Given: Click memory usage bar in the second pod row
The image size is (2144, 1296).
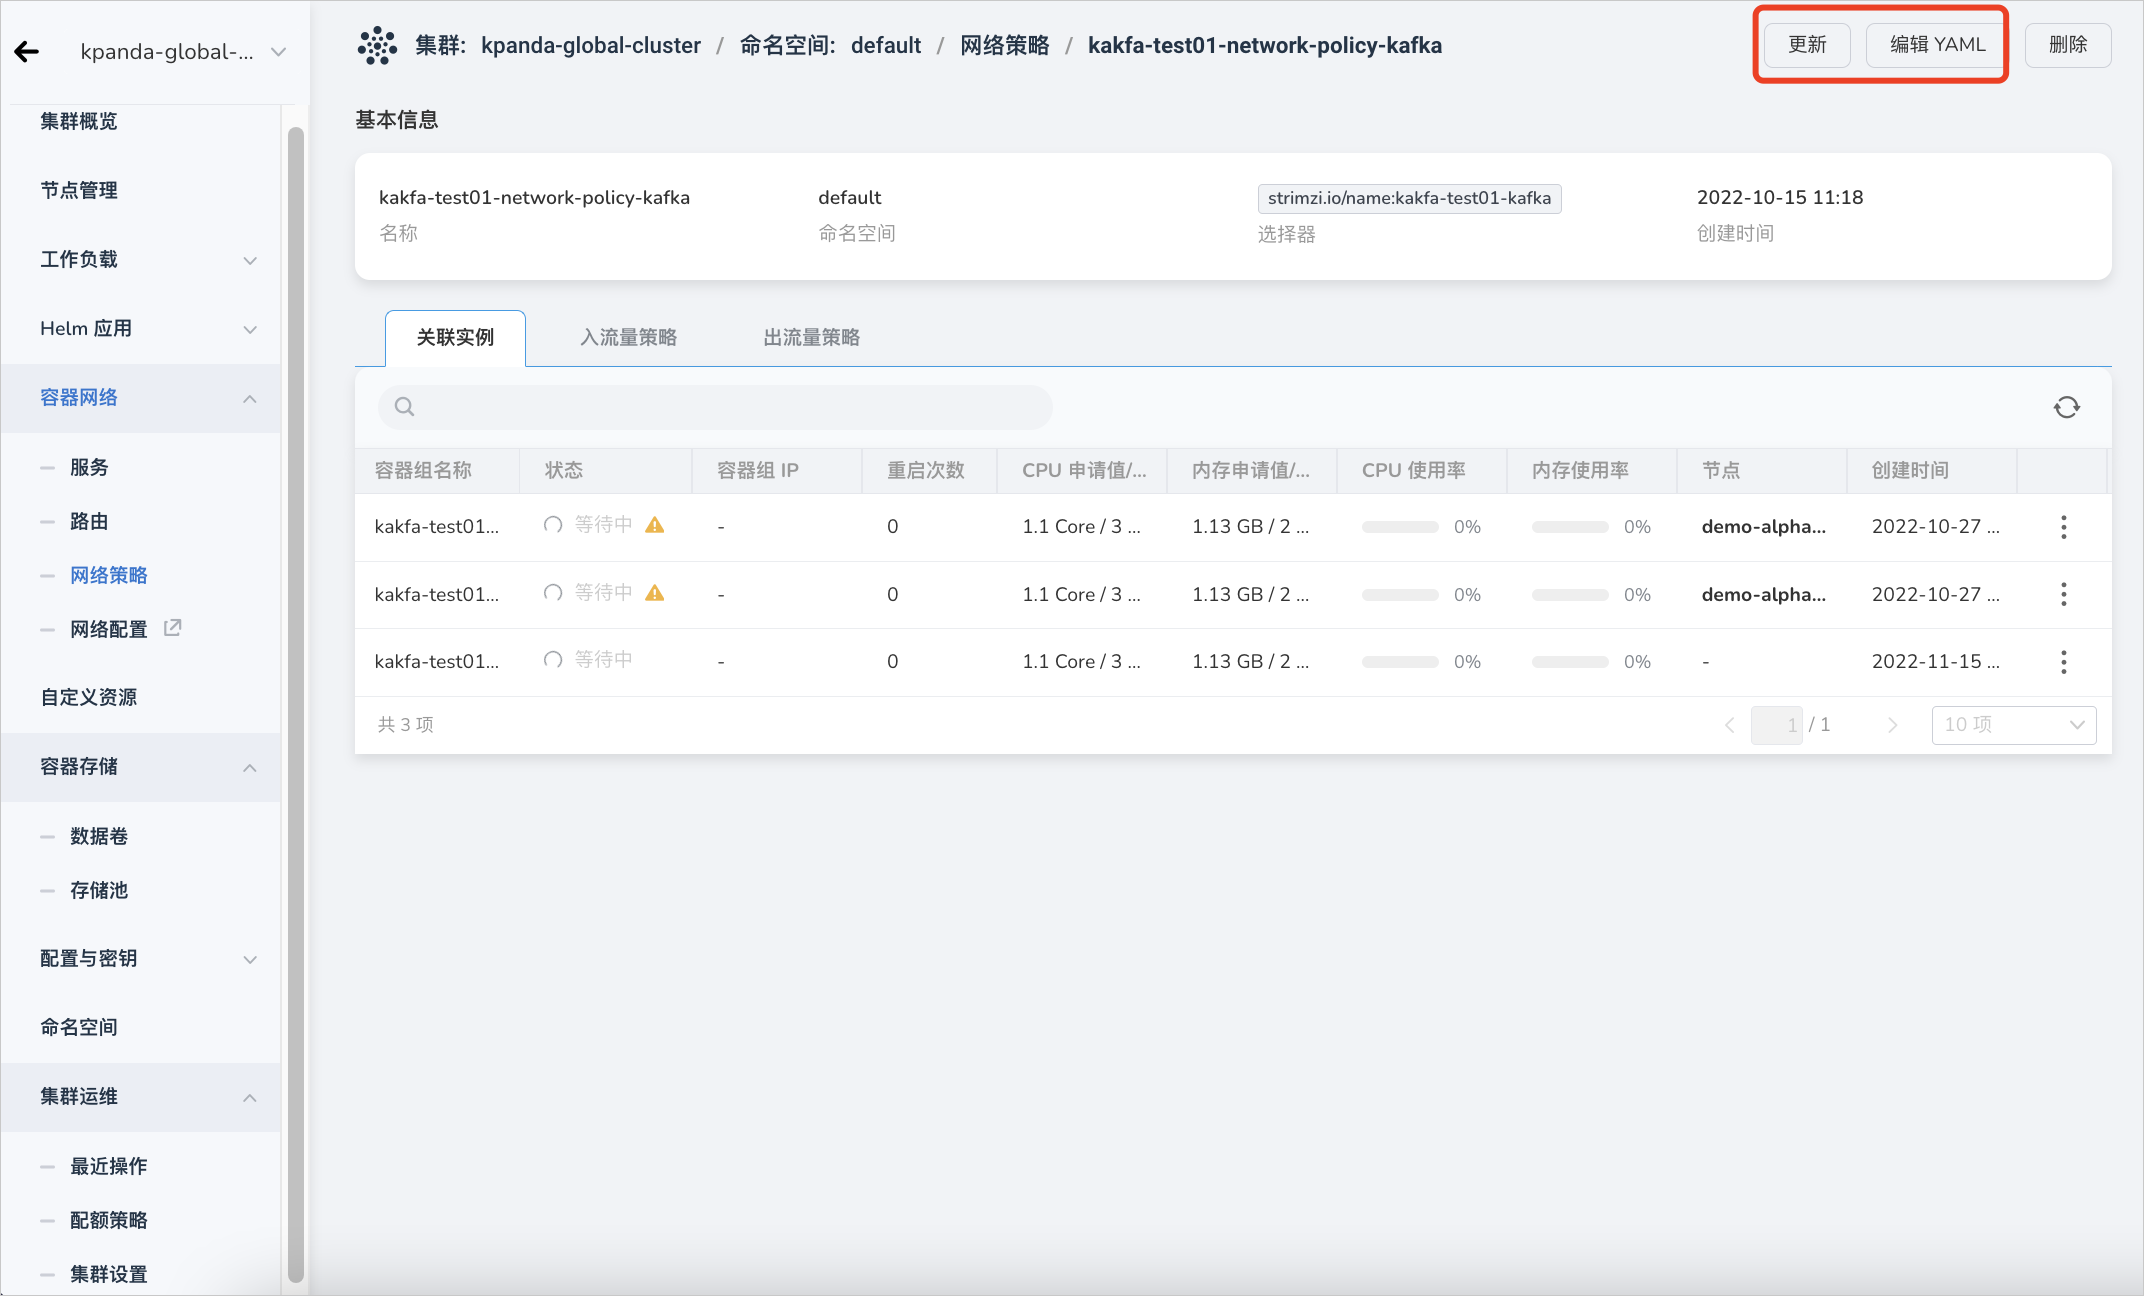Looking at the screenshot, I should click(1570, 595).
